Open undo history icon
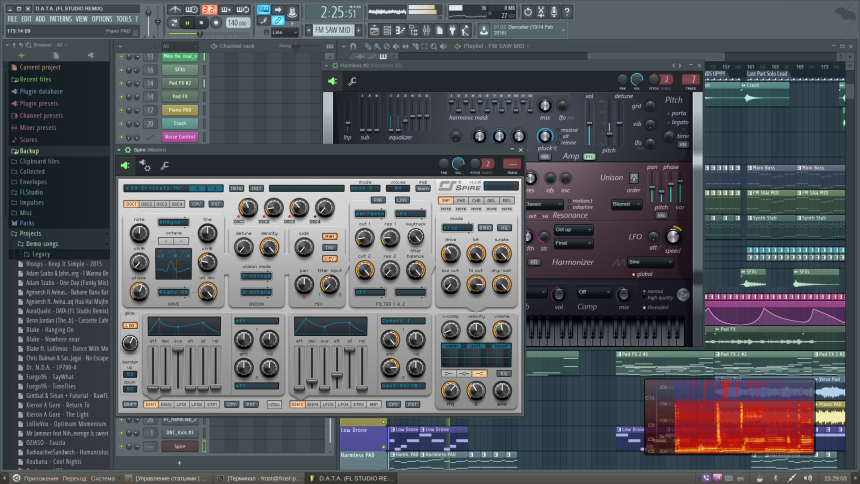Viewport: 860px width, 484px height. pos(527,11)
